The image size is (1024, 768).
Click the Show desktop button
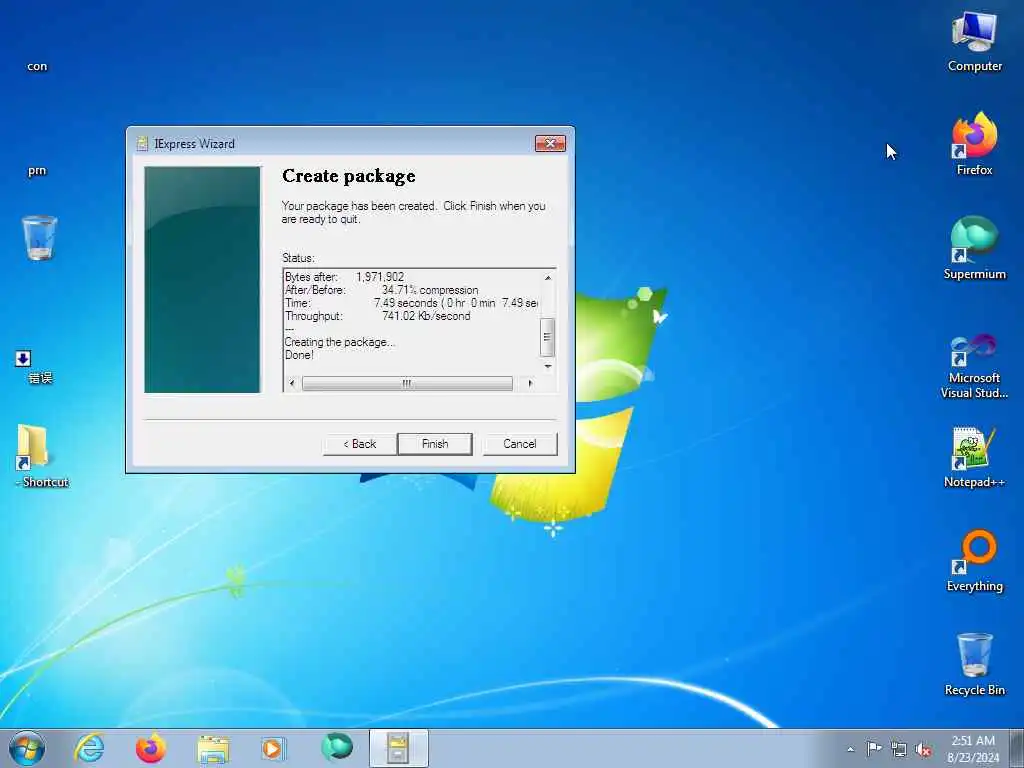click(1017, 748)
